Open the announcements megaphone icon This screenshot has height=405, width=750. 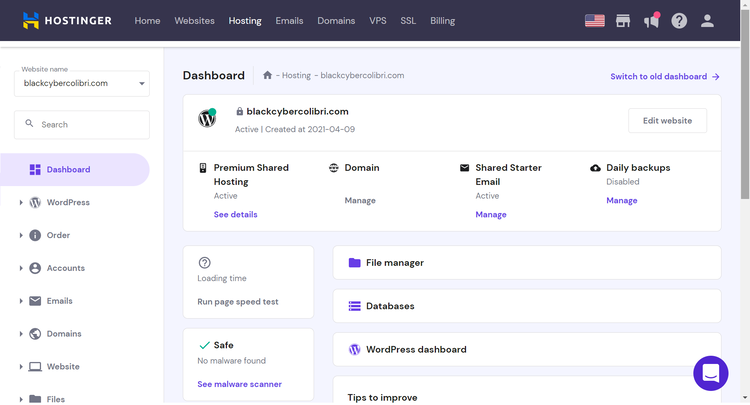coord(651,21)
